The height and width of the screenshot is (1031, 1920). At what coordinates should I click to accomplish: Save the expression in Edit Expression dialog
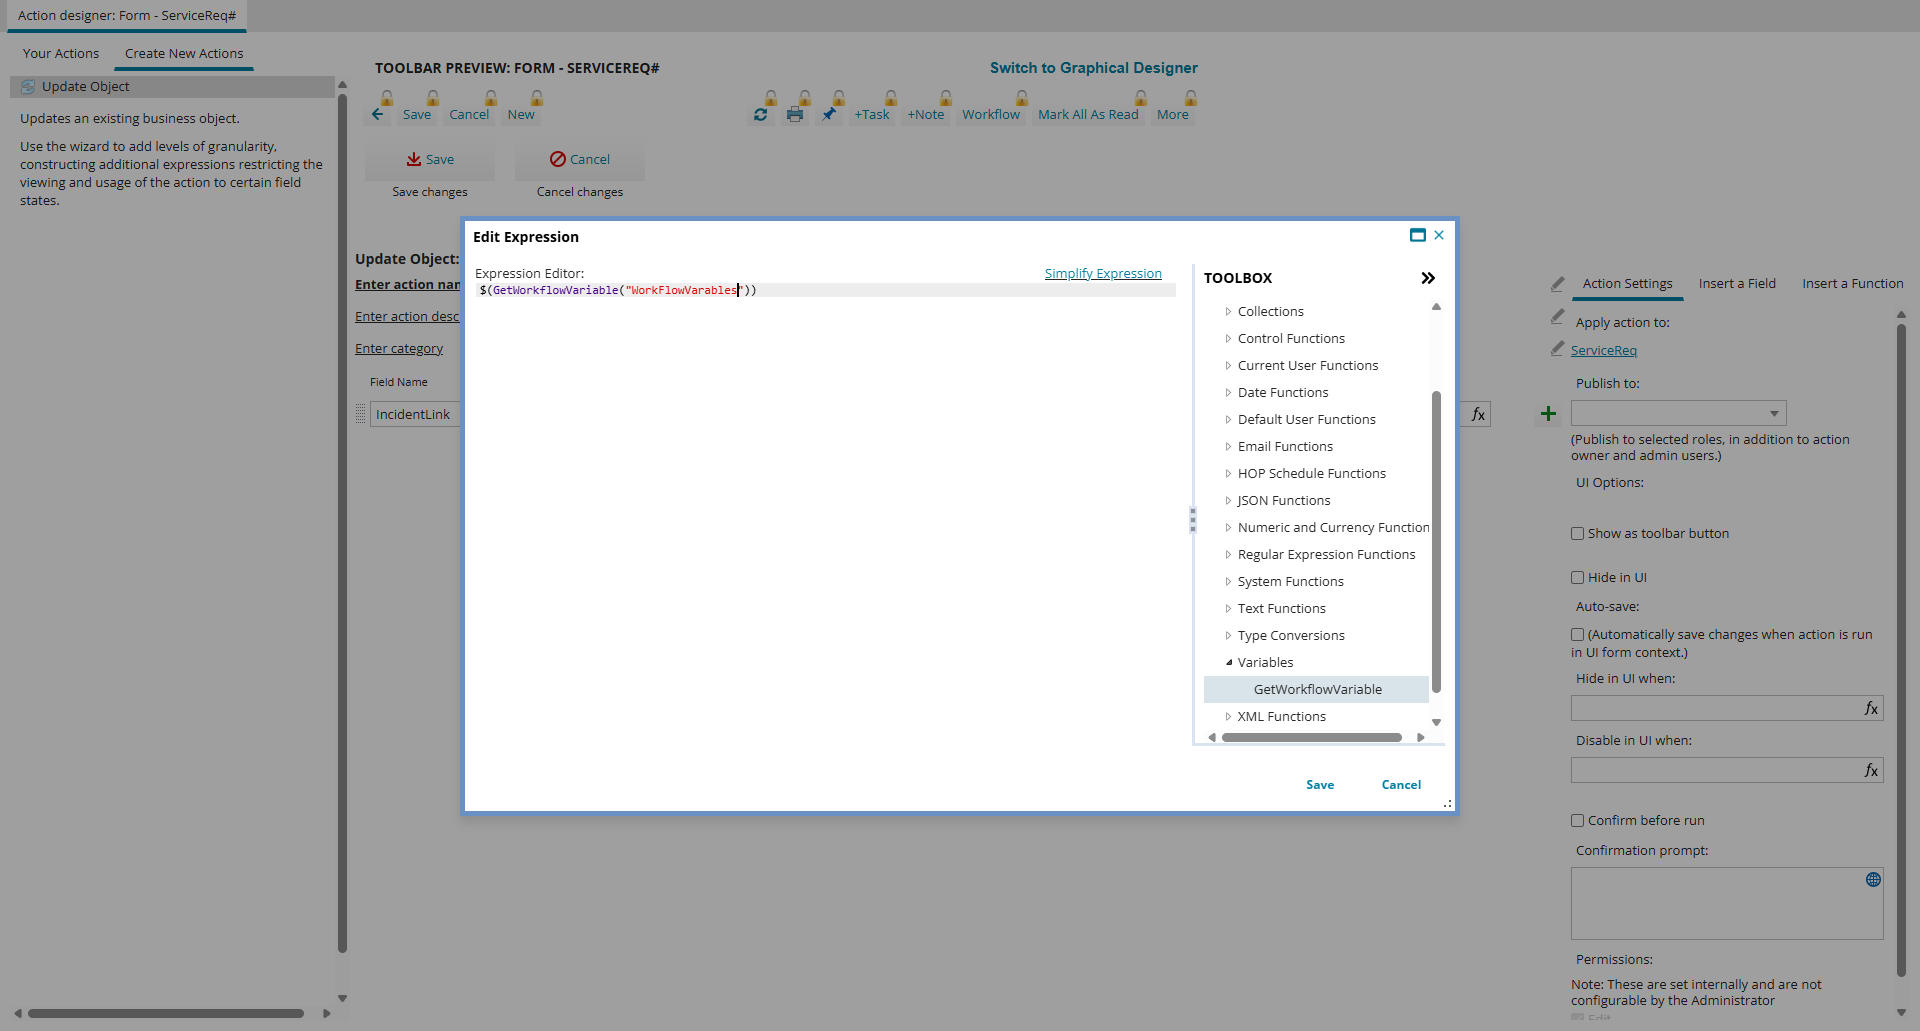1320,785
